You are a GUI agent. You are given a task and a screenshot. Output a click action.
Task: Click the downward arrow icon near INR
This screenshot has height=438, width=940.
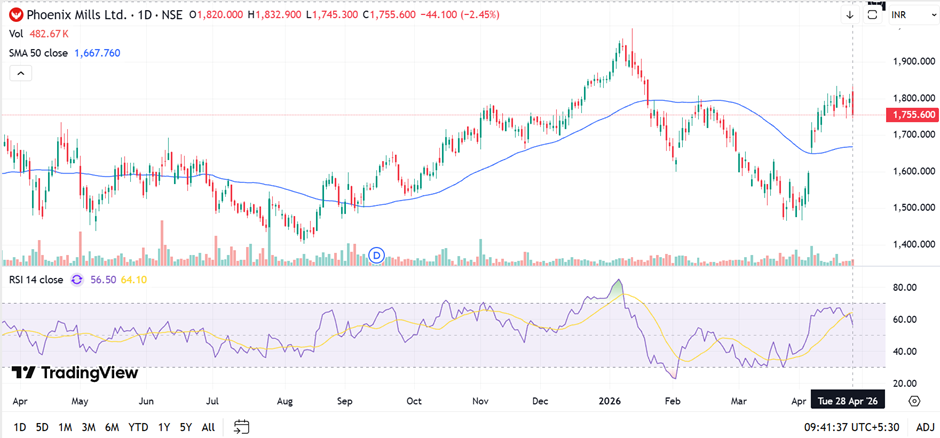coord(849,15)
